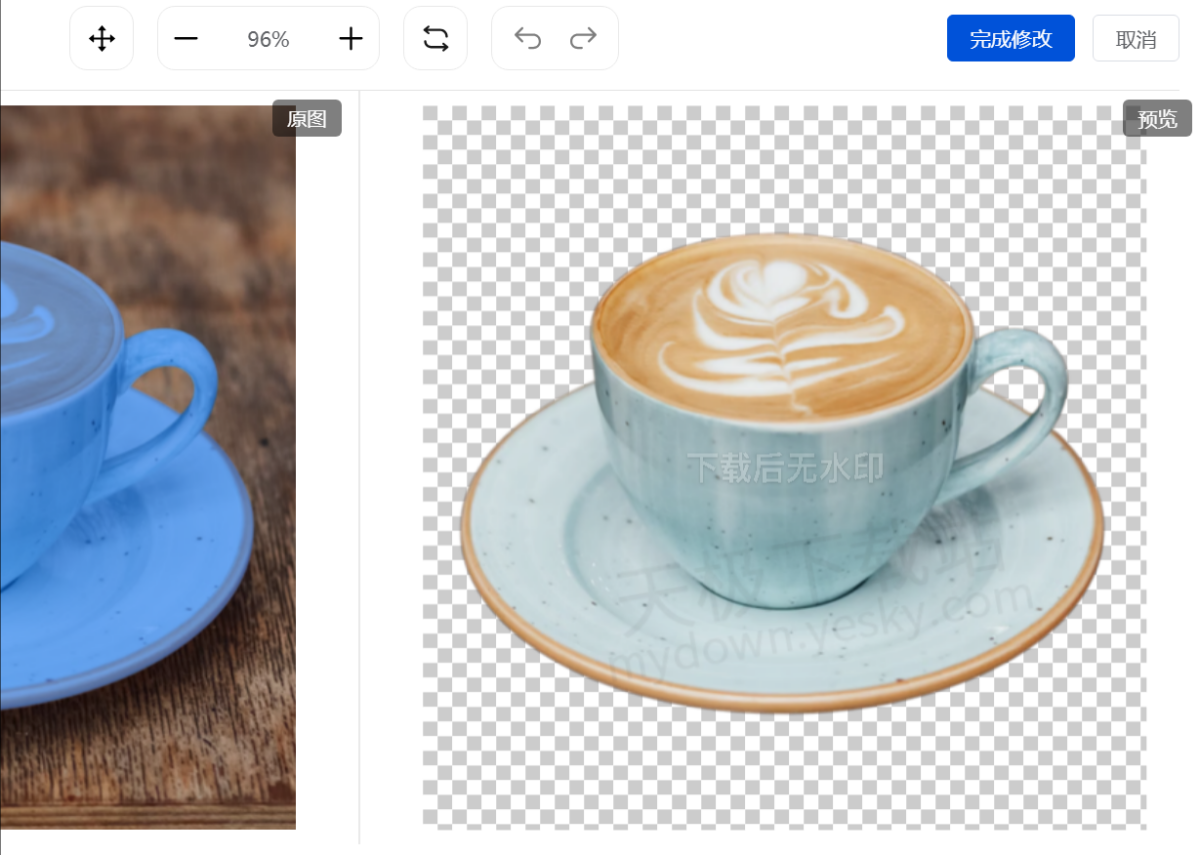Select the 原图 label tag
The width and height of the screenshot is (1200, 855).
coord(306,119)
